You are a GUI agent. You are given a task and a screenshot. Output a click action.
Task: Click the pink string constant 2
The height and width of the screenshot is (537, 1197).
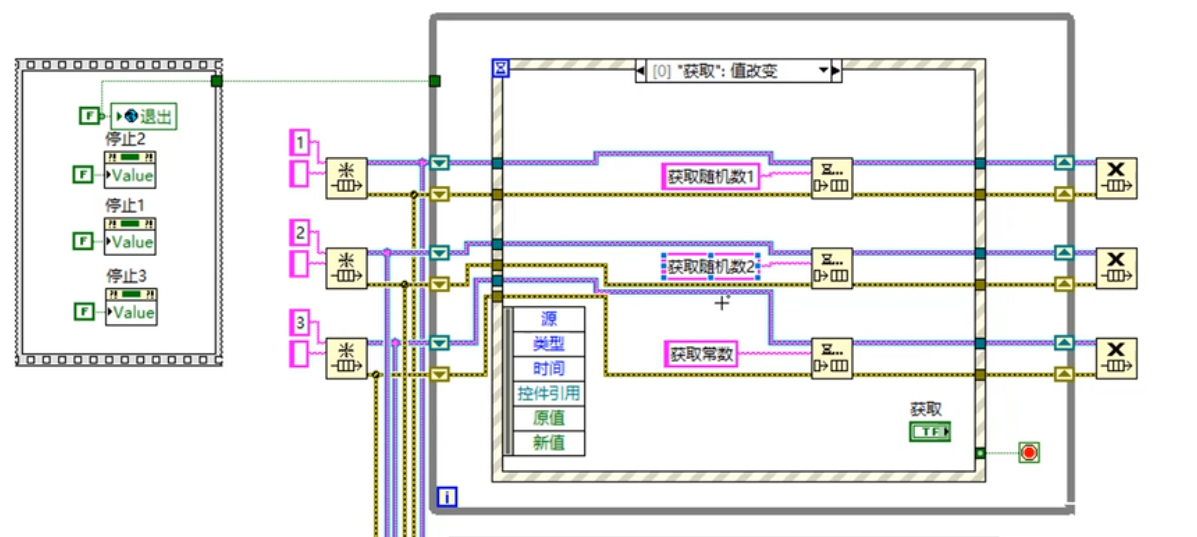coord(301,231)
